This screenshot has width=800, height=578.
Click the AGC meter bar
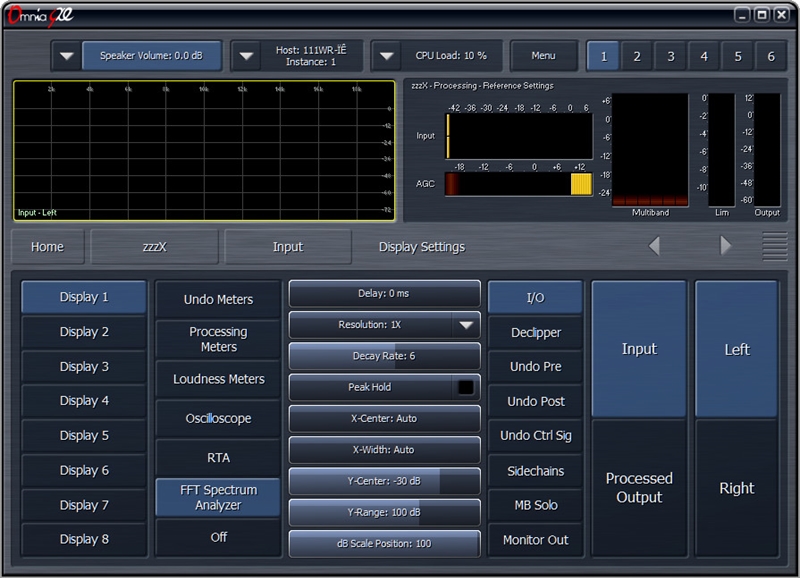coord(518,184)
